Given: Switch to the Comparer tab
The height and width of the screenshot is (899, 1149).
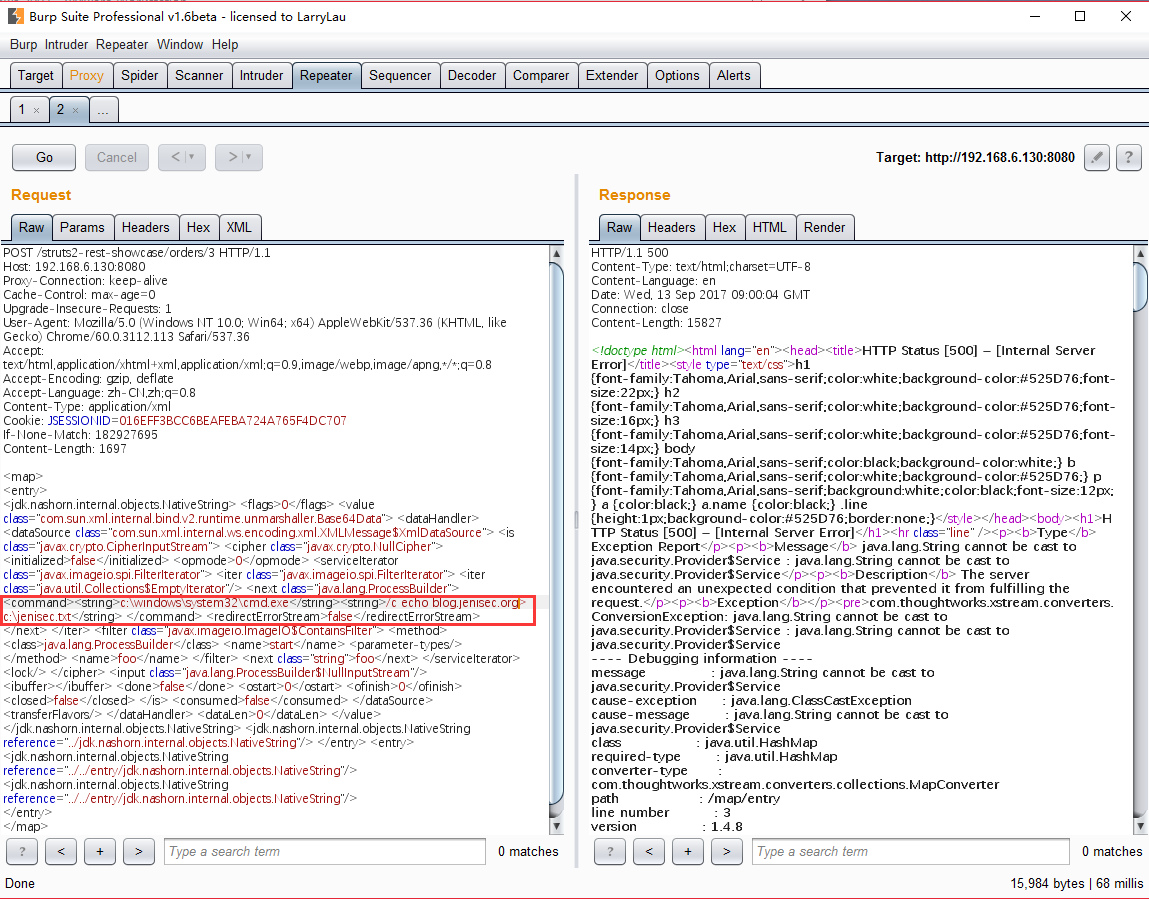Looking at the screenshot, I should click(541, 75).
